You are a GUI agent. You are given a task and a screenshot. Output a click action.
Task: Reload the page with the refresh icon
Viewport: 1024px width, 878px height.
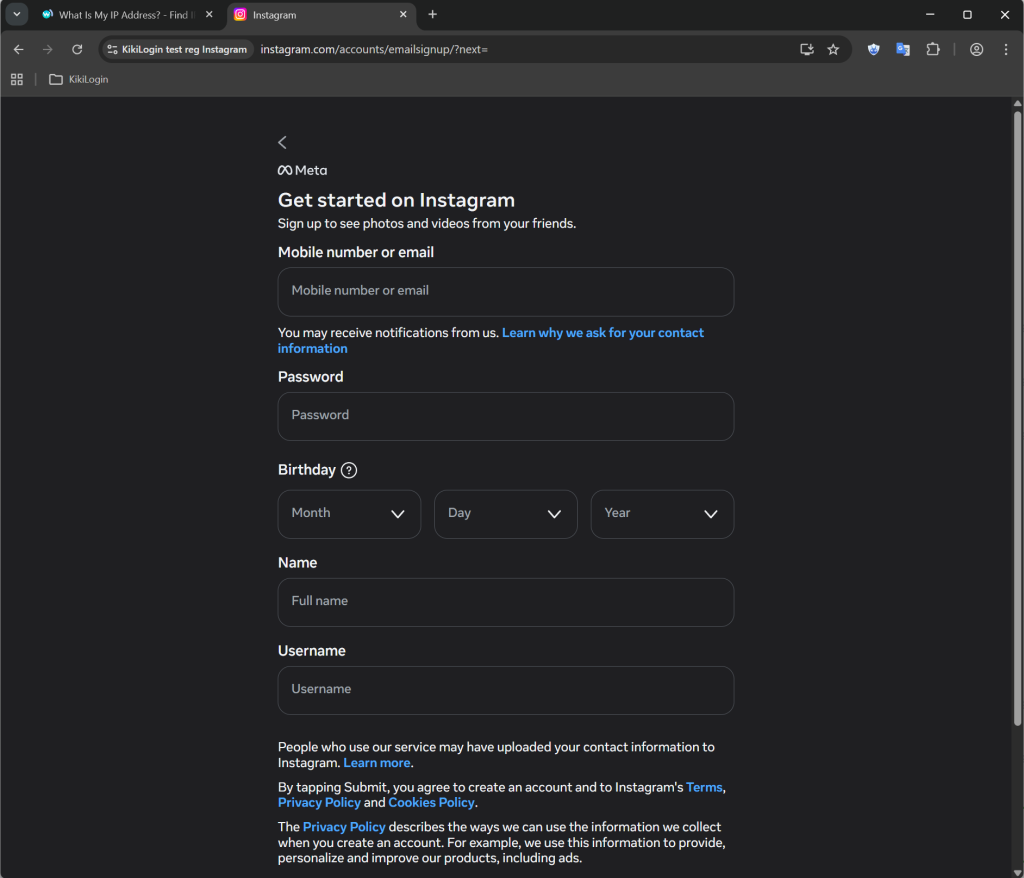tap(77, 50)
